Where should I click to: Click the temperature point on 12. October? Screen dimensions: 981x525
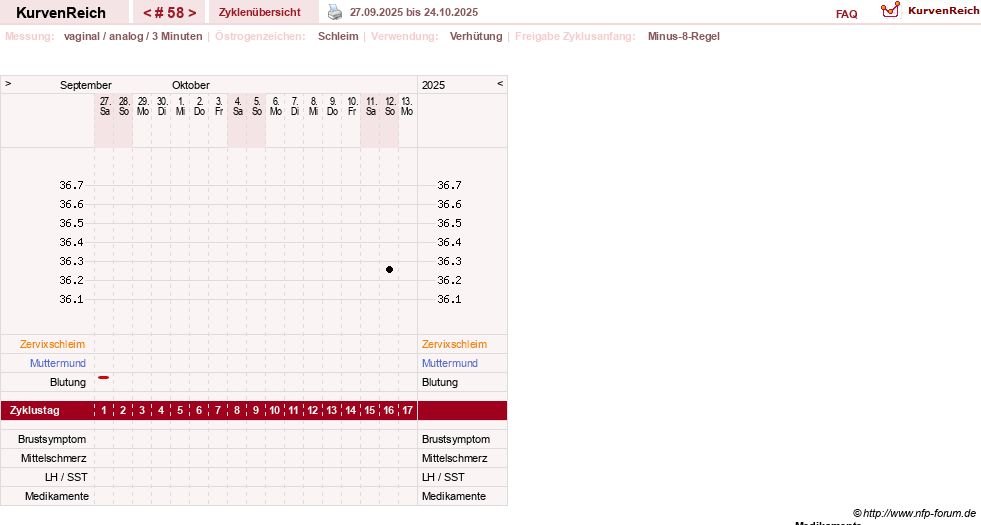(389, 270)
